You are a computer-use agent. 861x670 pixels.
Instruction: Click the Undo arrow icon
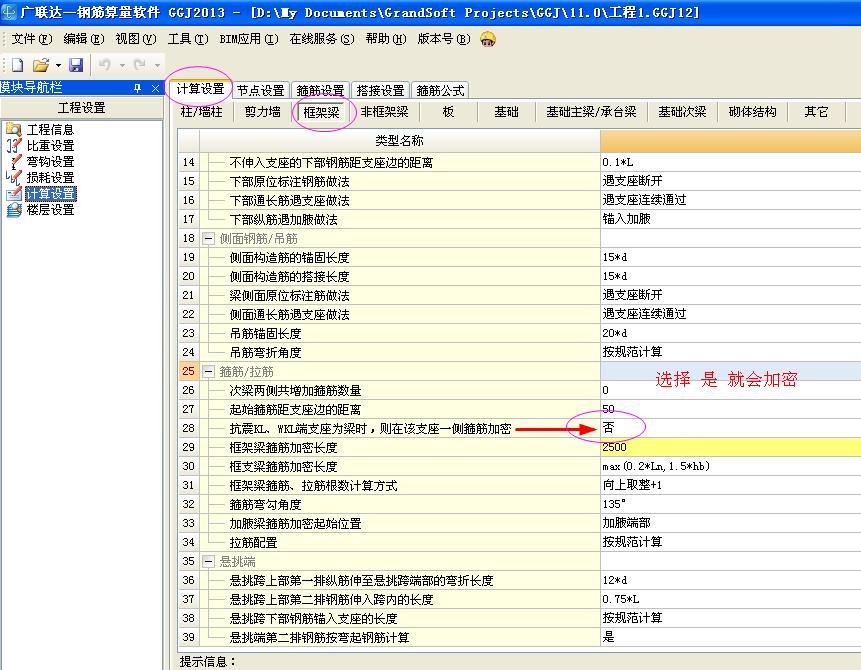(104, 65)
